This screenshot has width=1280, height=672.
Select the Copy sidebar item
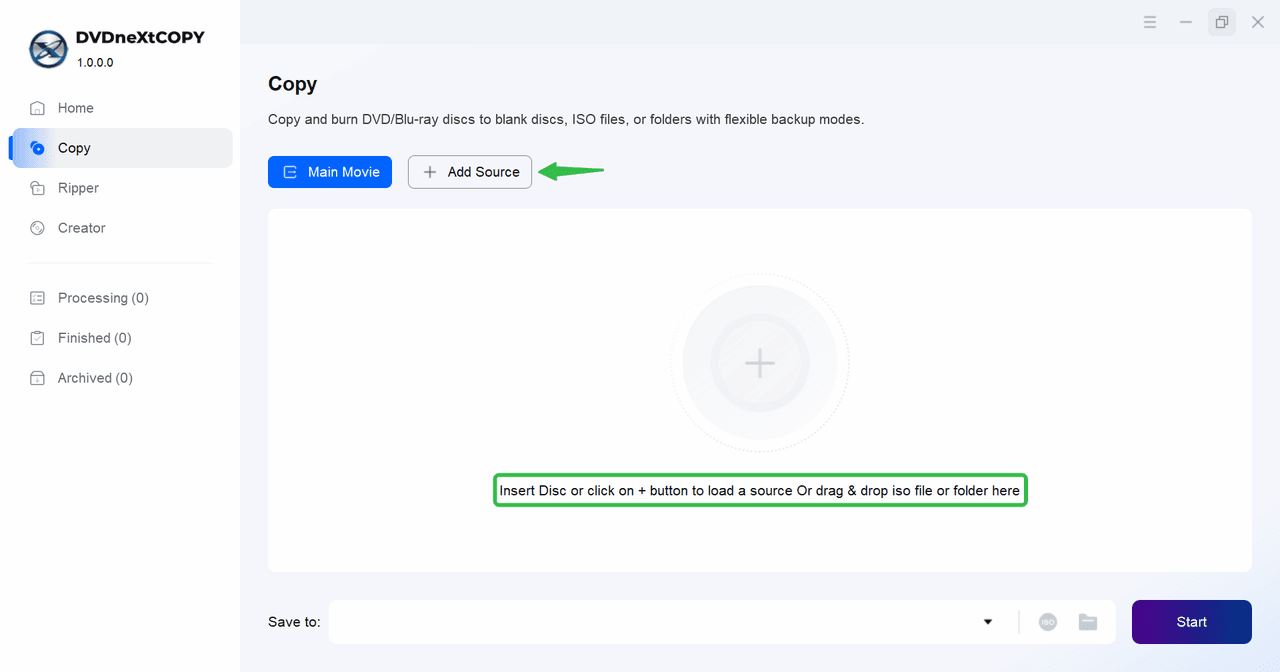(120, 148)
